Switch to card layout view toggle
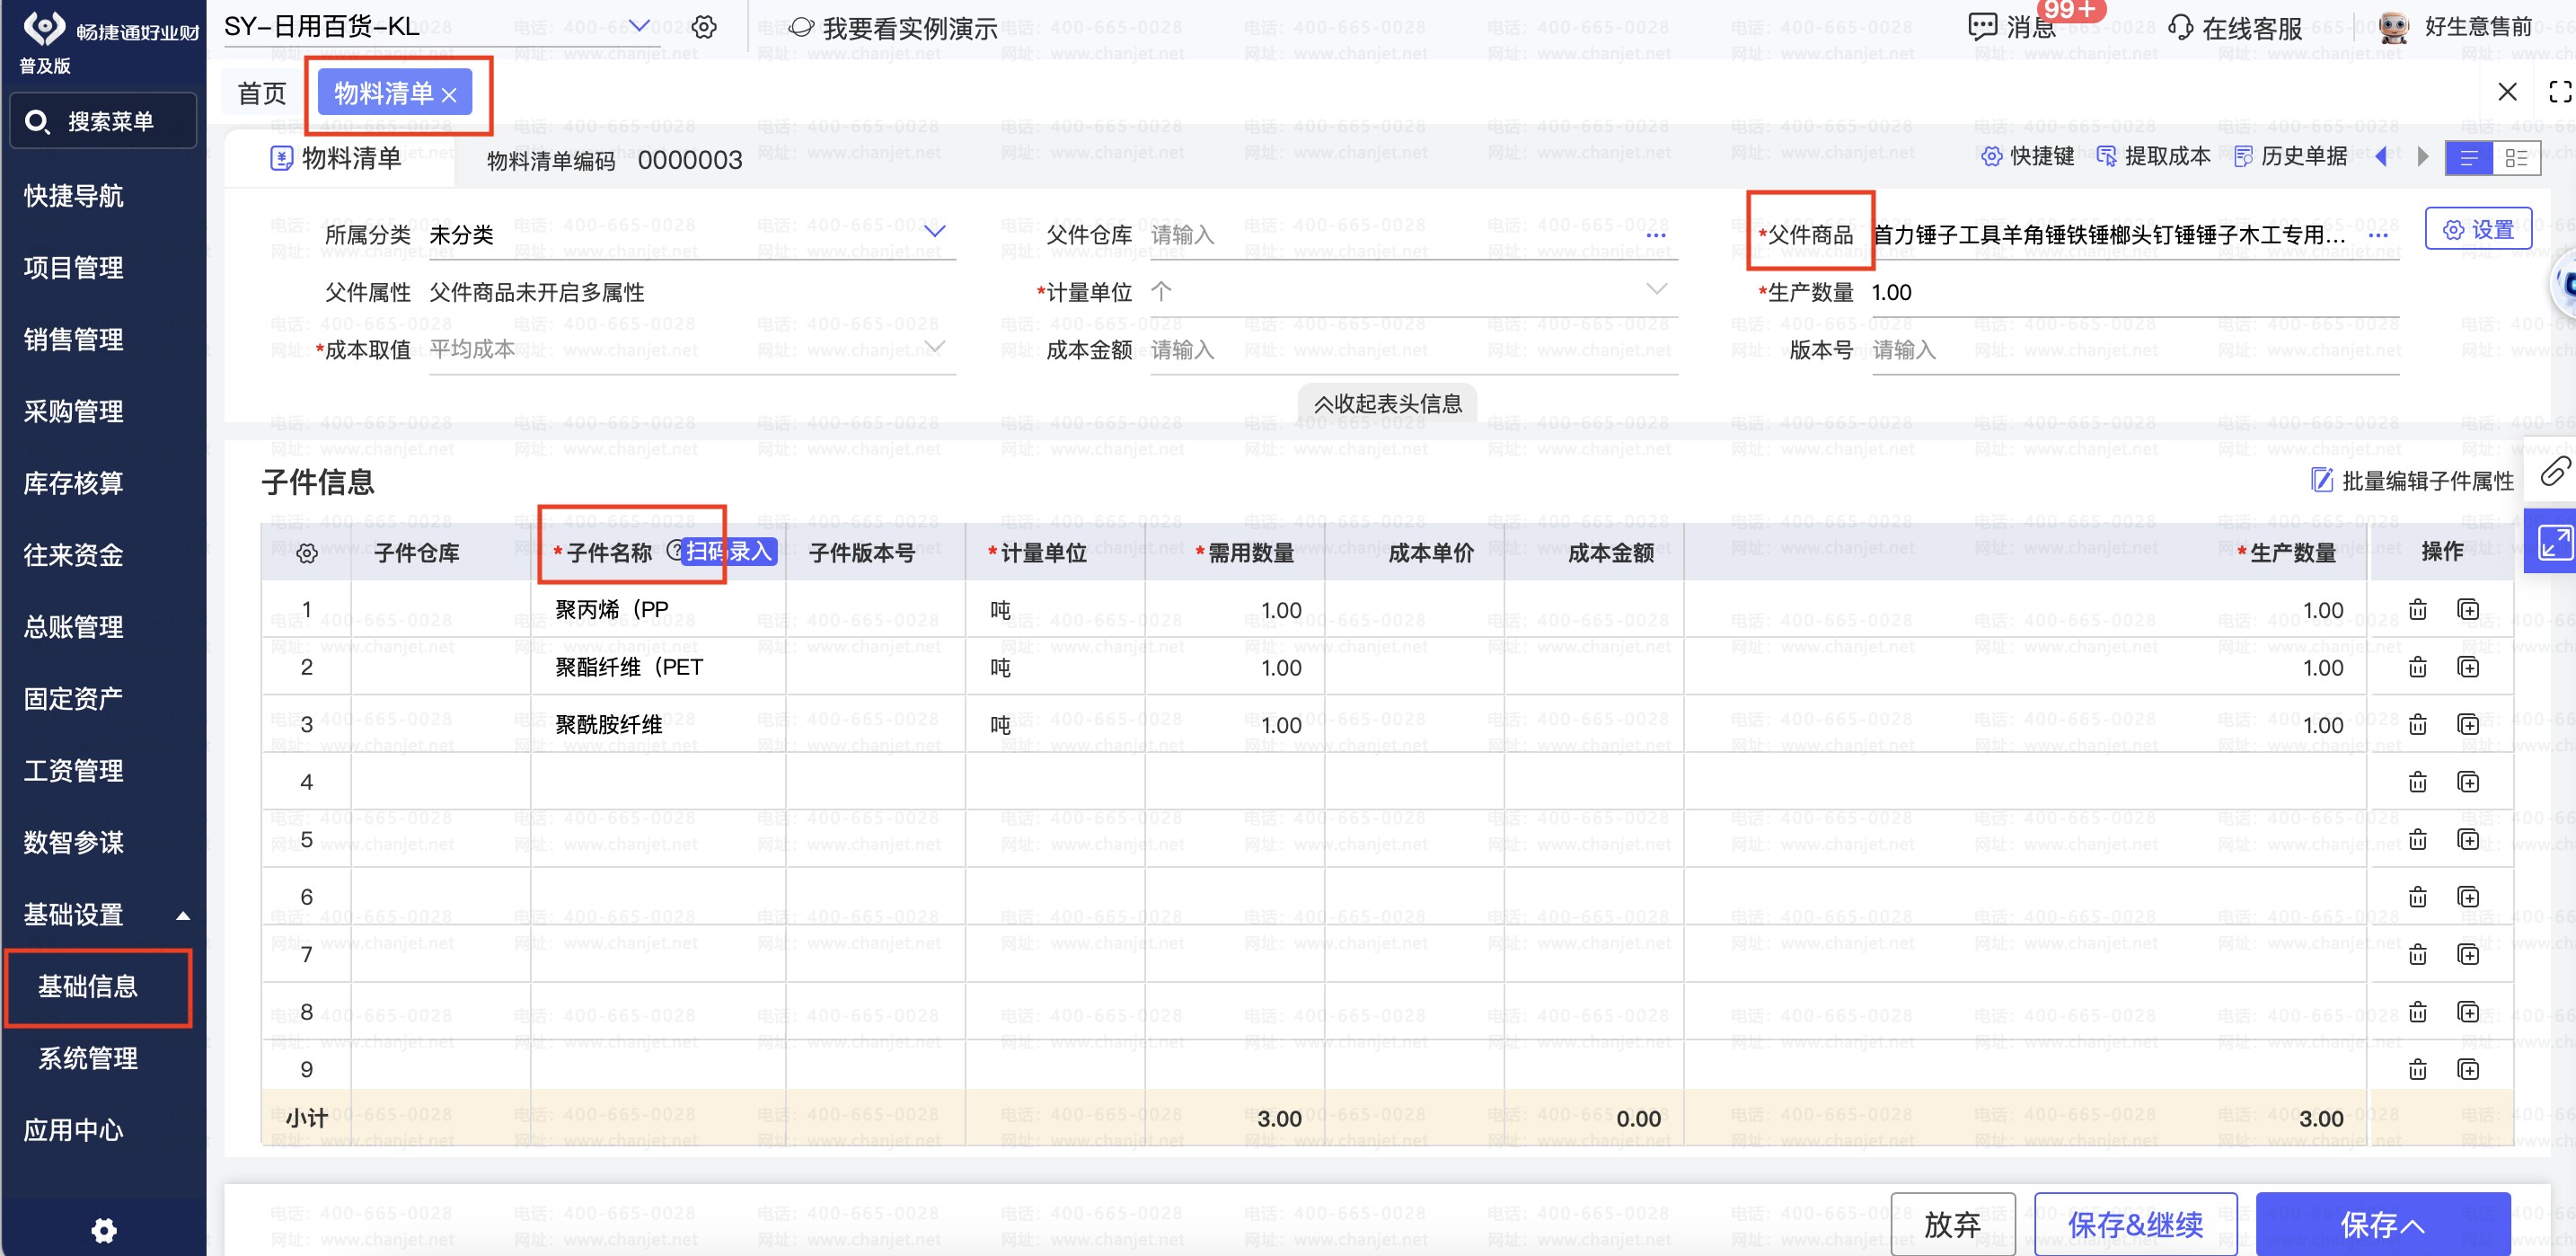This screenshot has width=2576, height=1256. [2516, 158]
